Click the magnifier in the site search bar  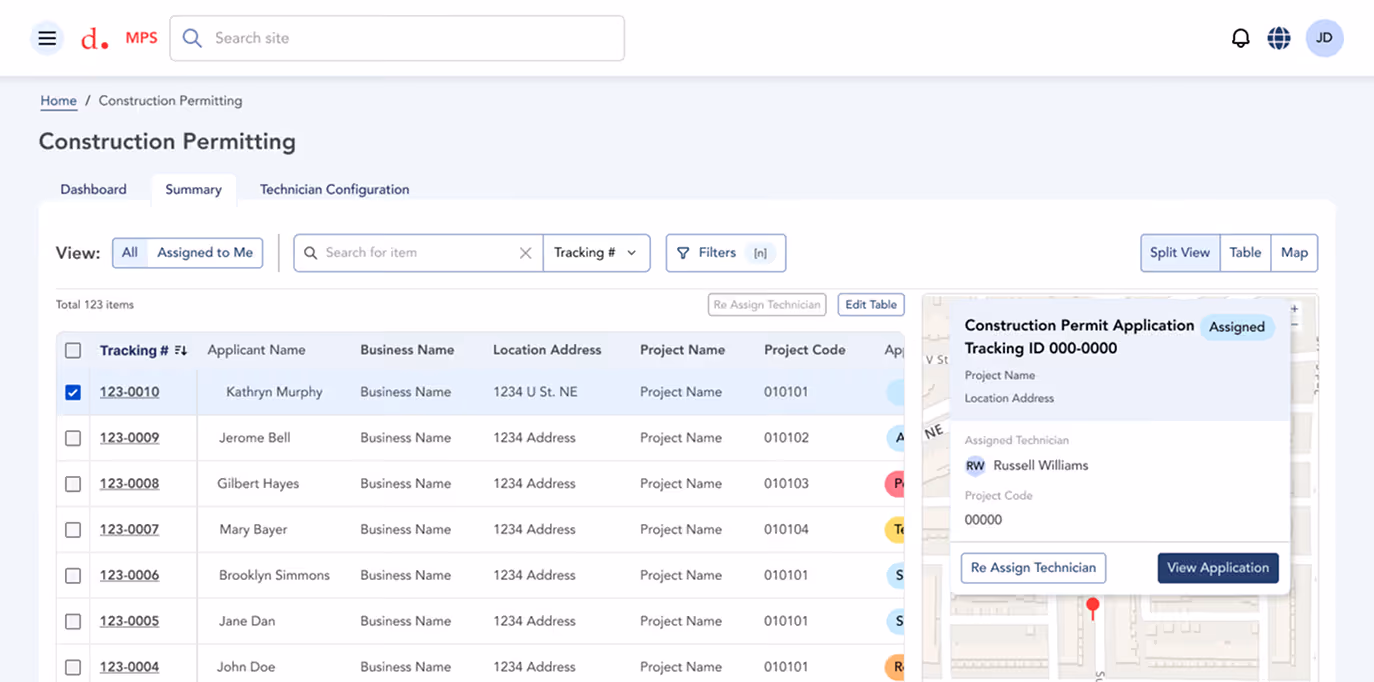click(x=191, y=38)
